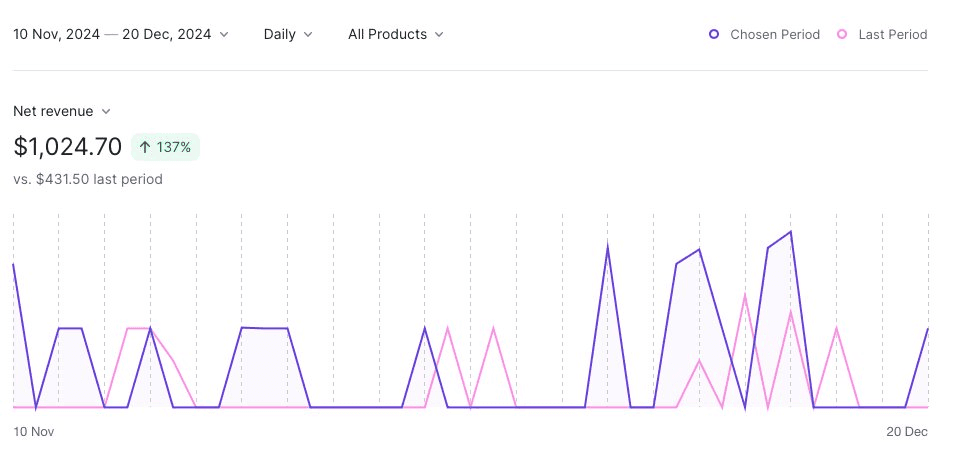Click the pink Last Period legend circle

[842, 34]
